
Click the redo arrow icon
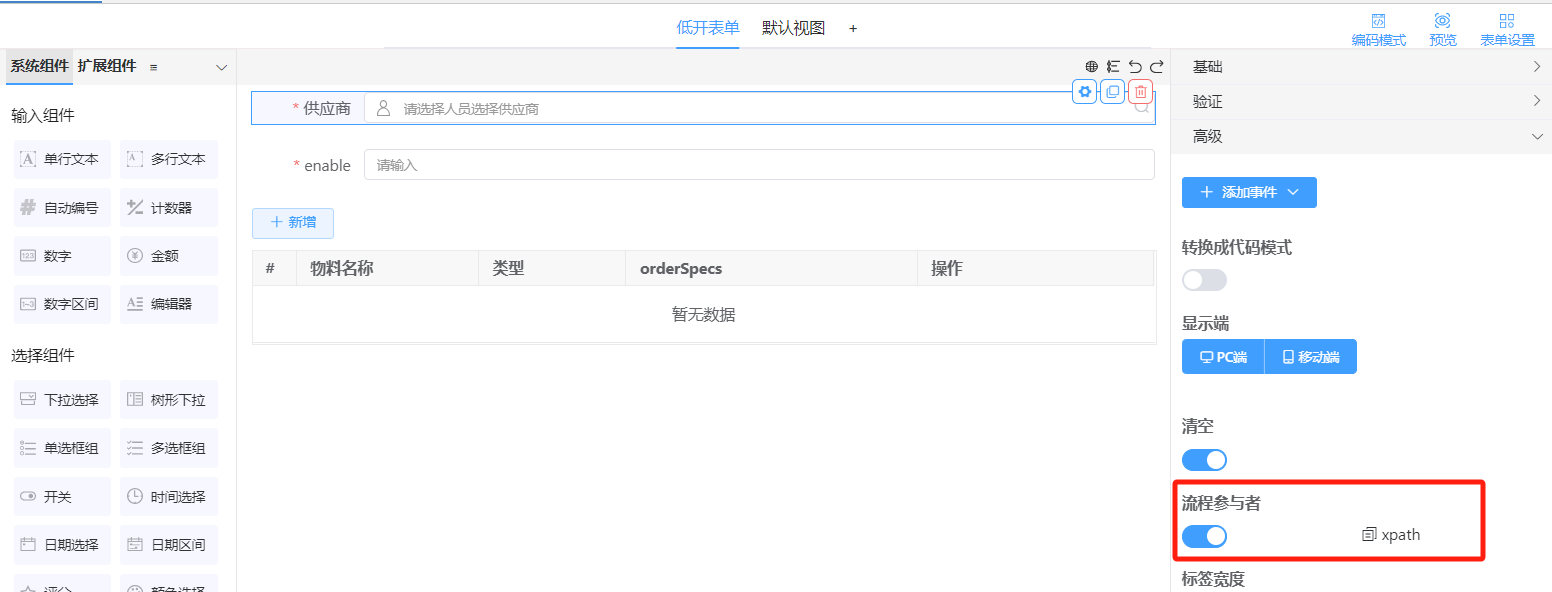(x=1157, y=66)
